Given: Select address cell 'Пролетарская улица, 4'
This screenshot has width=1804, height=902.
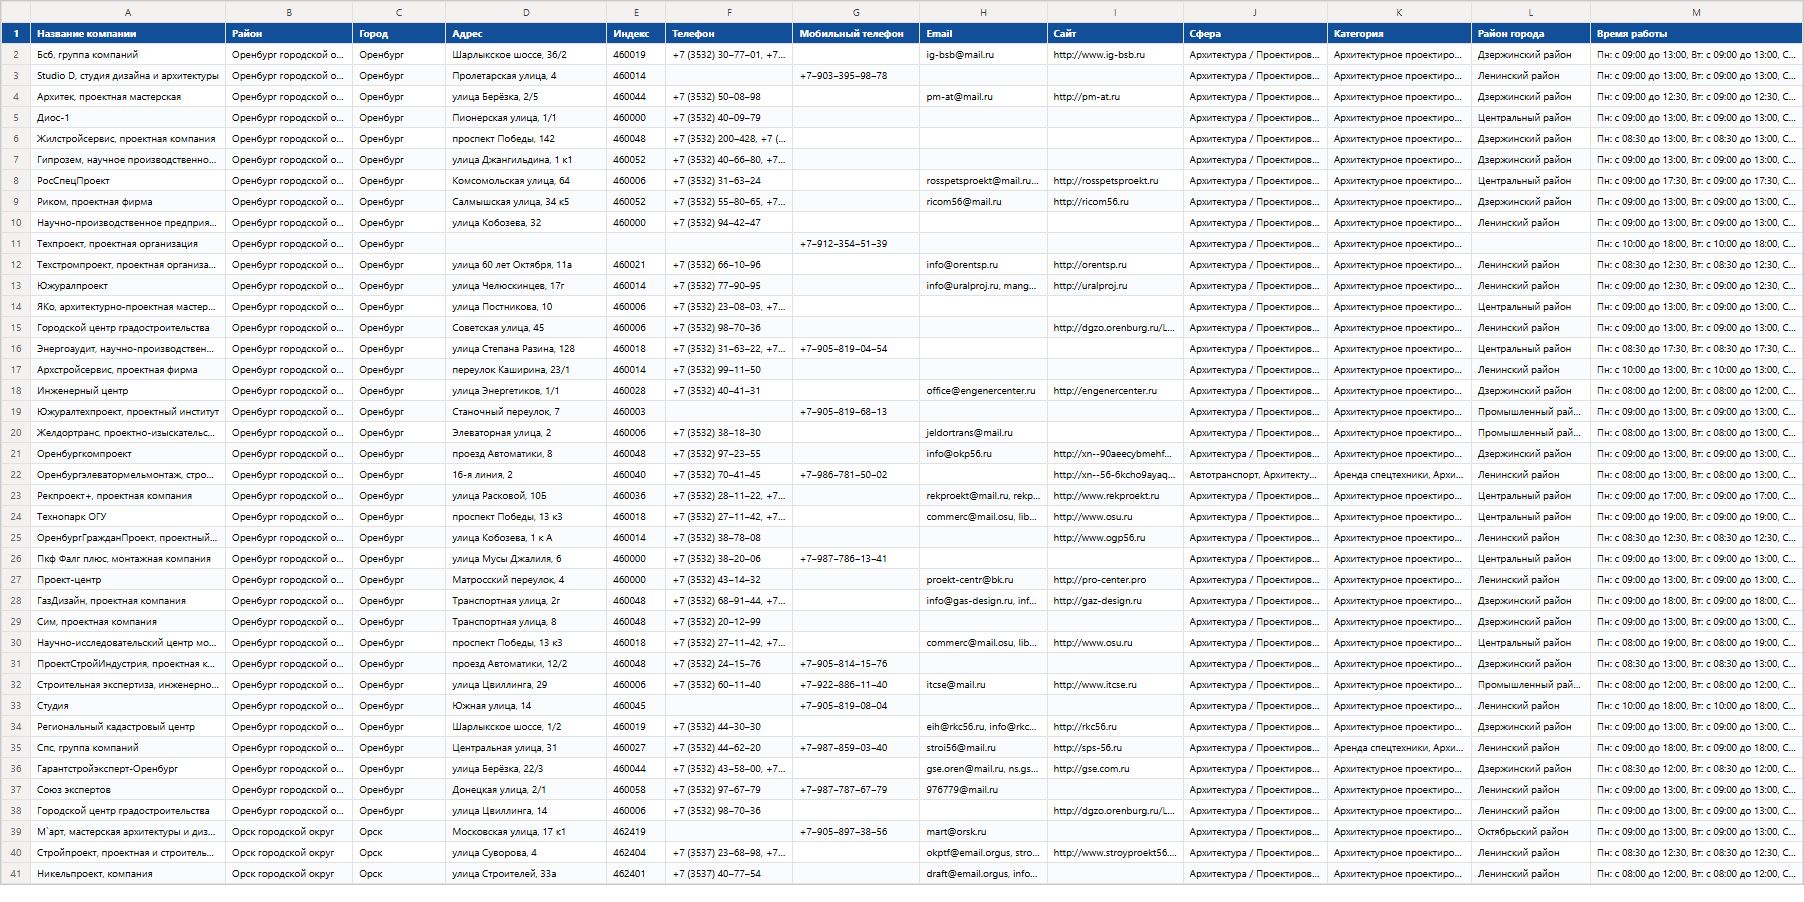Looking at the screenshot, I should 526,76.
